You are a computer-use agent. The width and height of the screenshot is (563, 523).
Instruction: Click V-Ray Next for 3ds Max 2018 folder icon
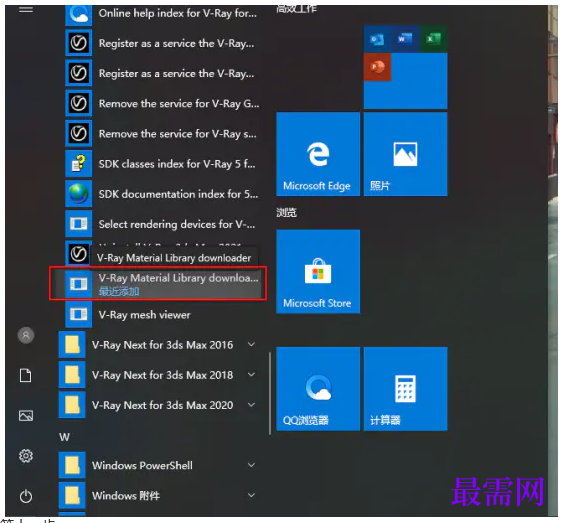72,375
